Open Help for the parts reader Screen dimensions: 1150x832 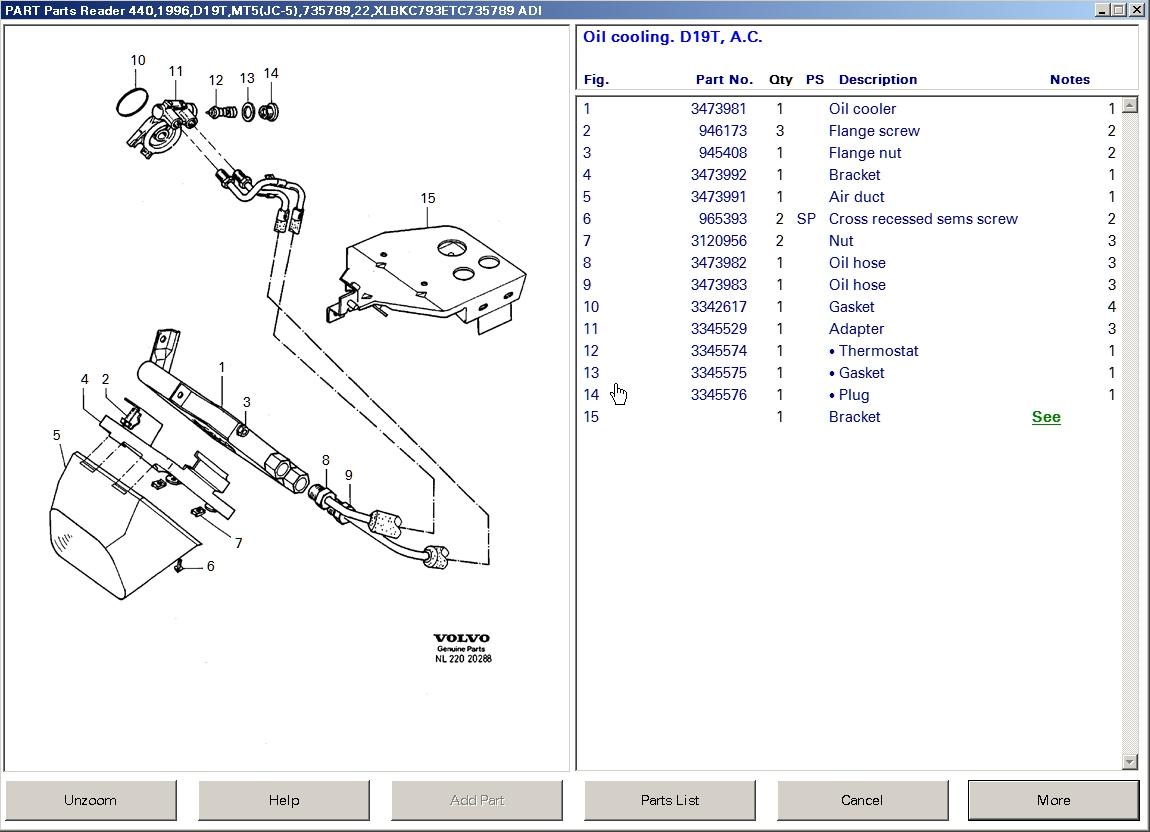(284, 800)
